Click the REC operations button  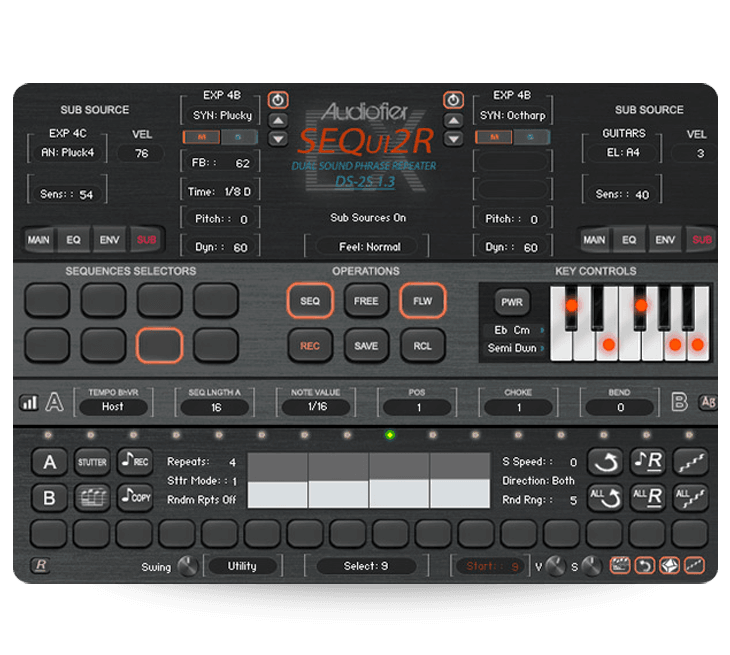pos(310,346)
